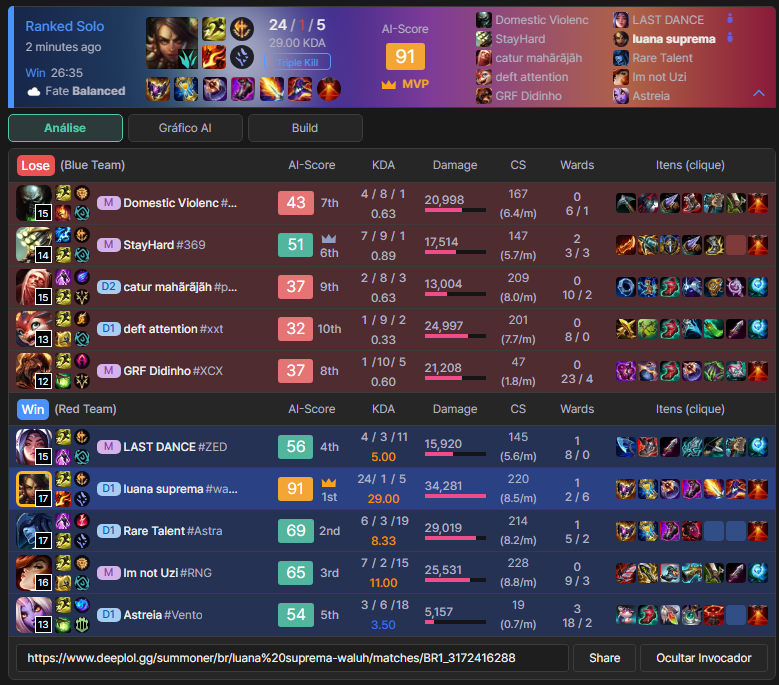Click the red Lose label for Blue Team
779x685 pixels.
tap(35, 165)
